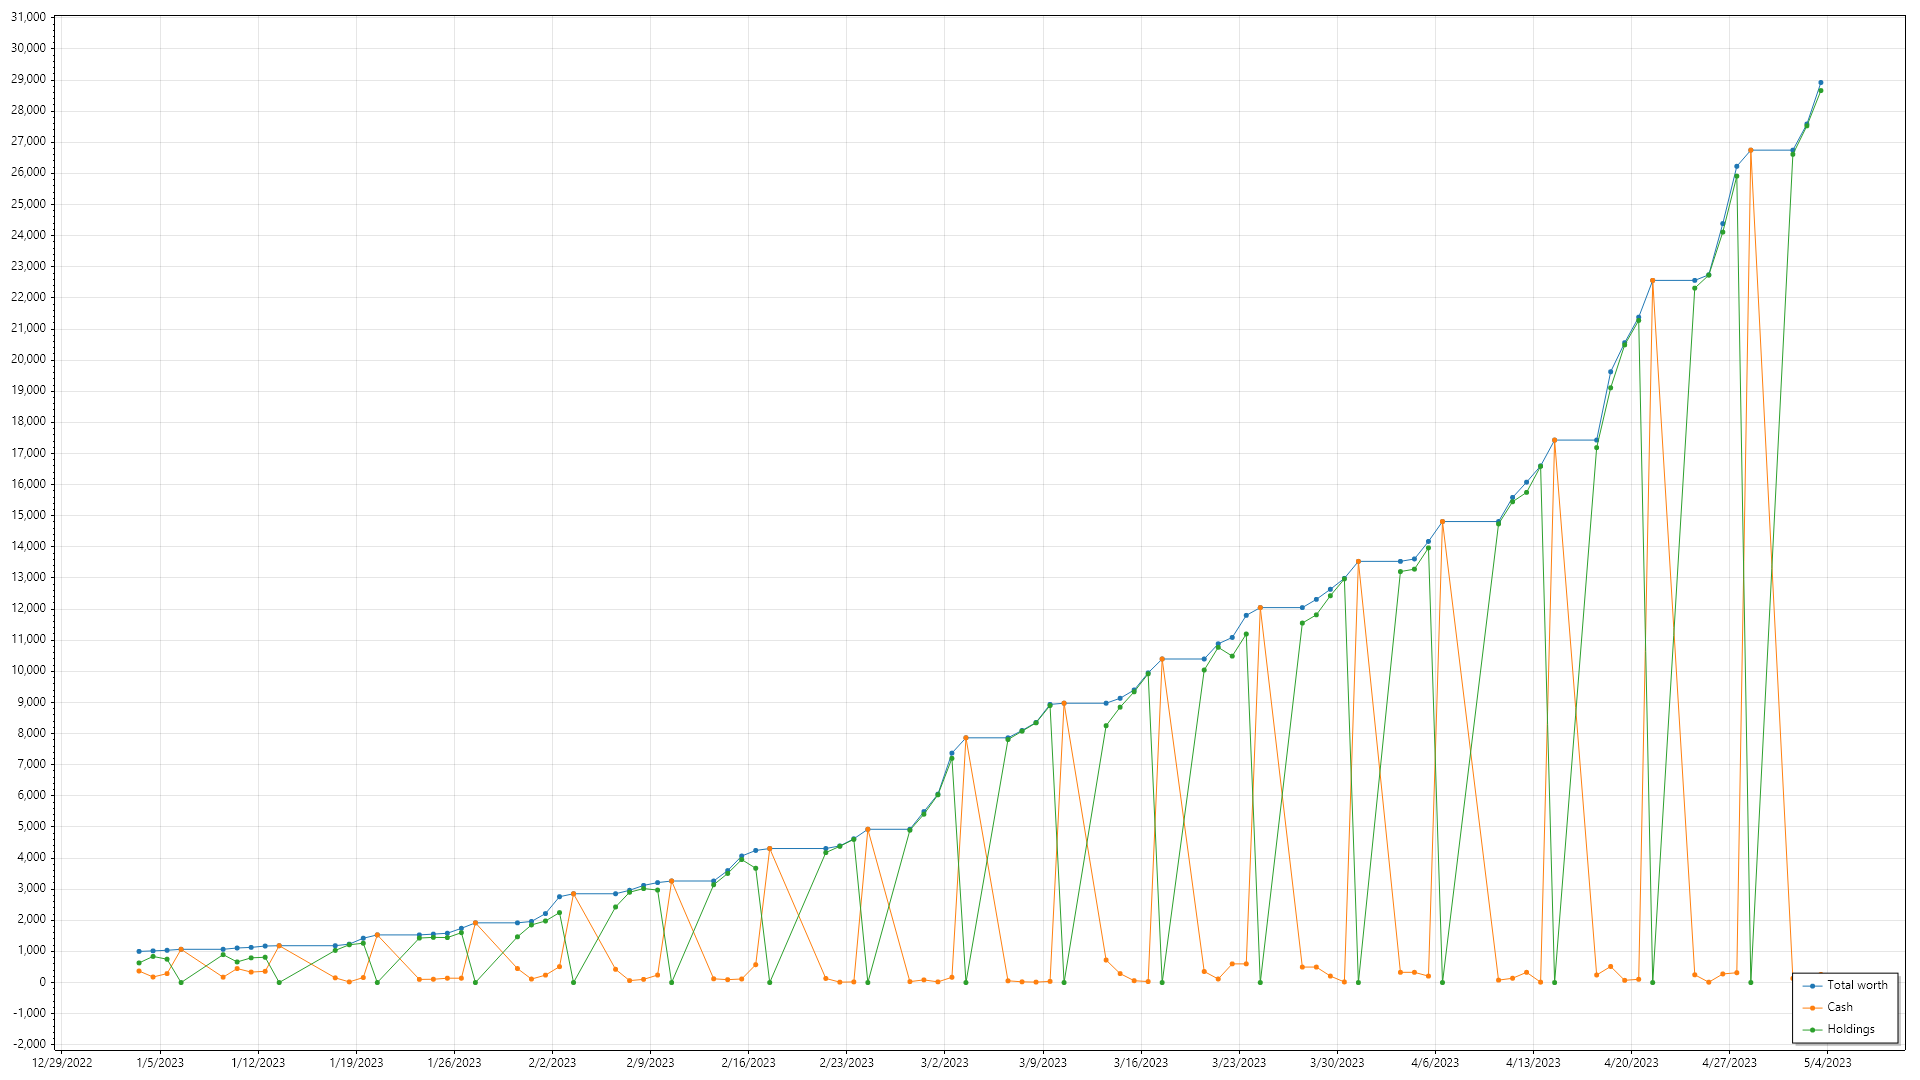Click the 31,000 y-axis label
The width and height of the screenshot is (1920, 1080).
[x=28, y=17]
